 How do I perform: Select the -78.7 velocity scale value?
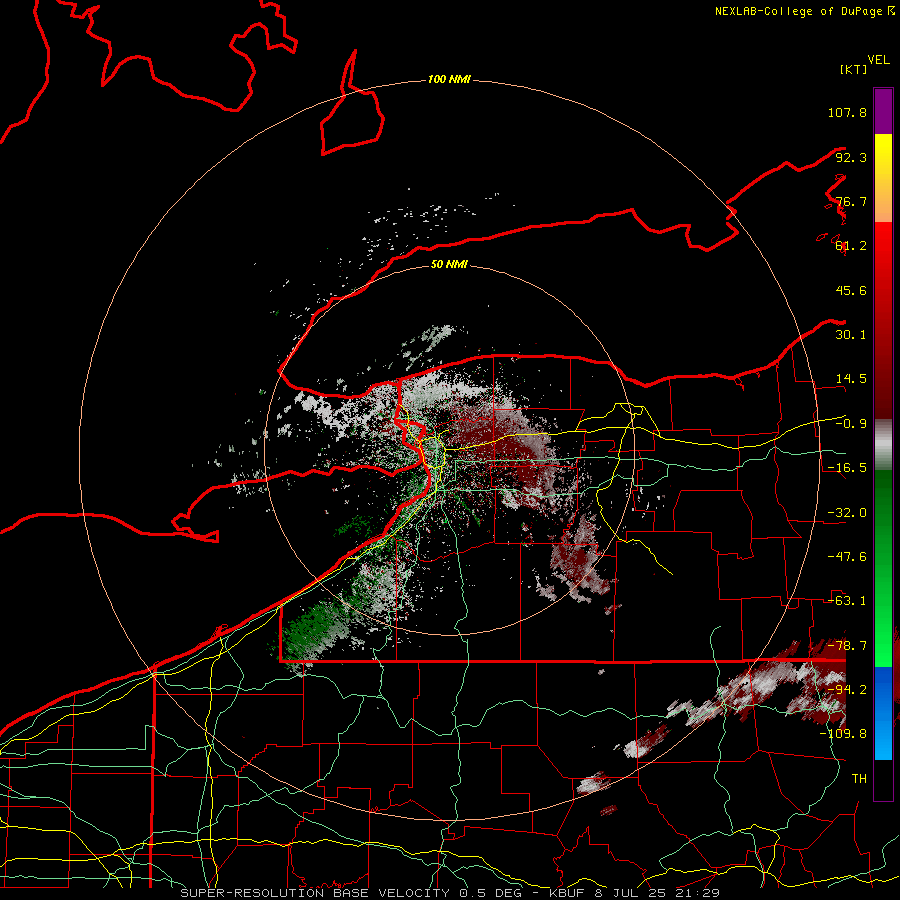[x=847, y=646]
